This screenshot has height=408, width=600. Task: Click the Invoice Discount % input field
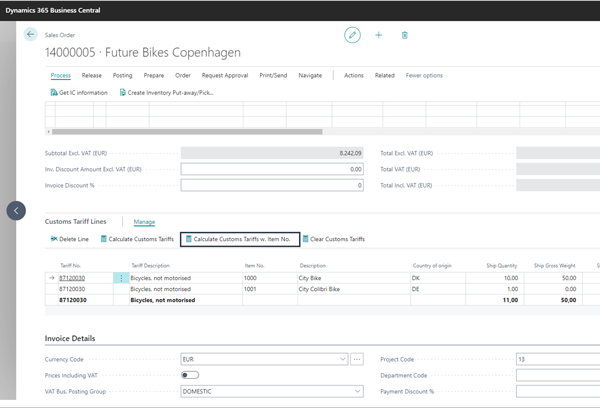click(272, 185)
